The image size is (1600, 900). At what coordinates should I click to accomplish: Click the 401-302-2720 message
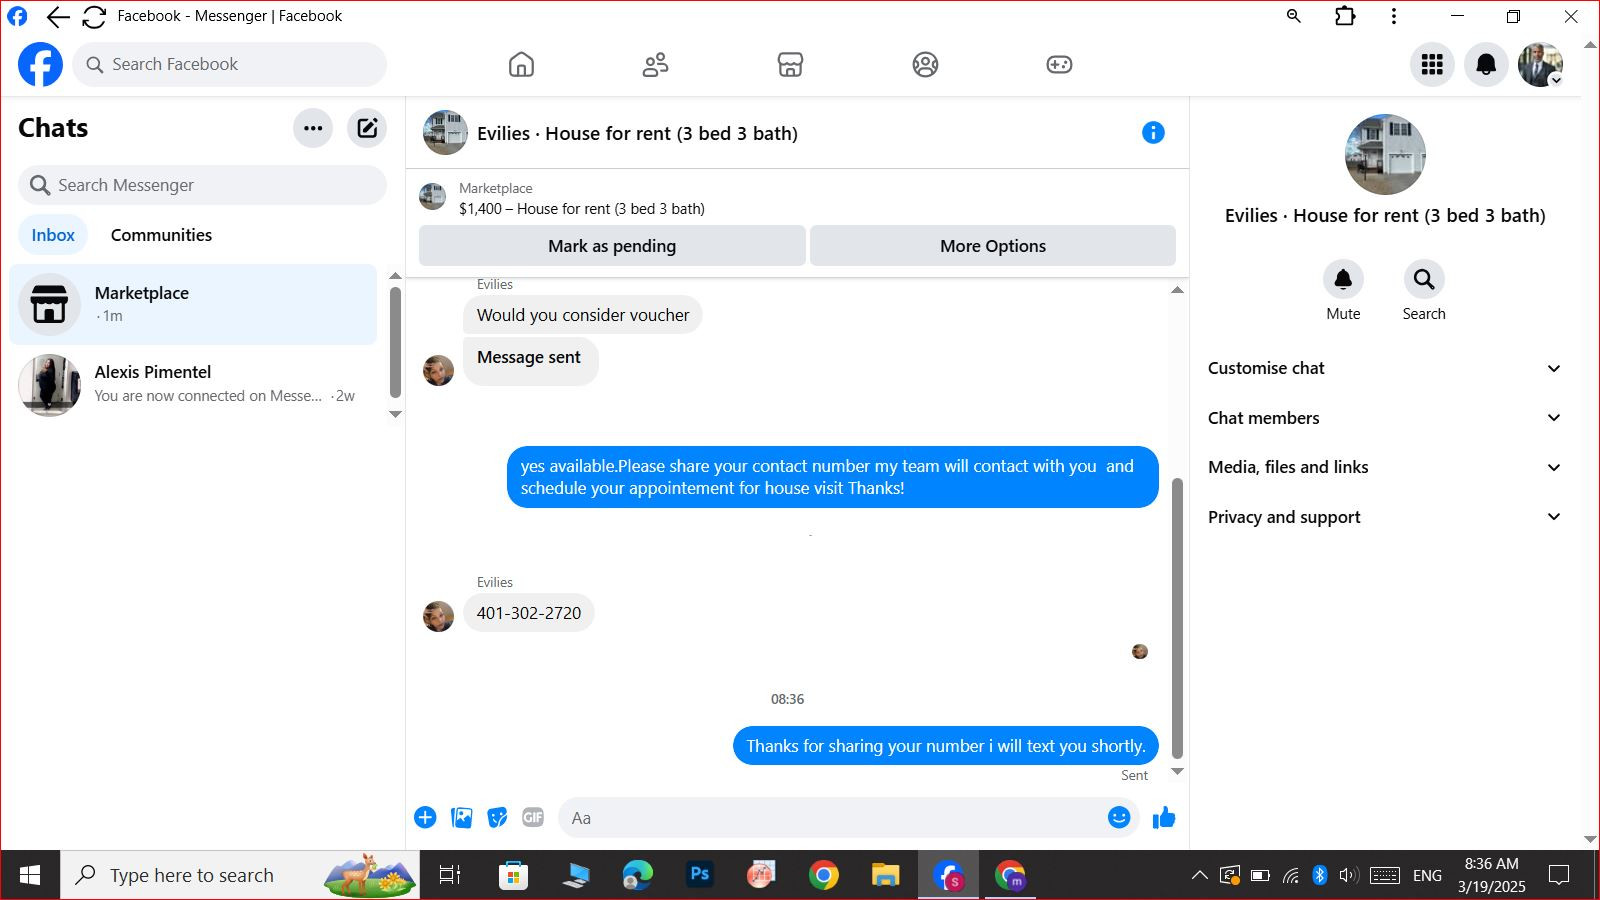[529, 613]
